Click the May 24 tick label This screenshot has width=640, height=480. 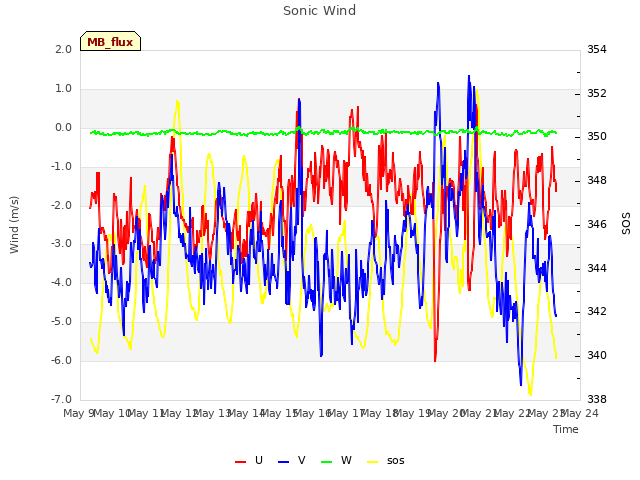[x=580, y=413]
